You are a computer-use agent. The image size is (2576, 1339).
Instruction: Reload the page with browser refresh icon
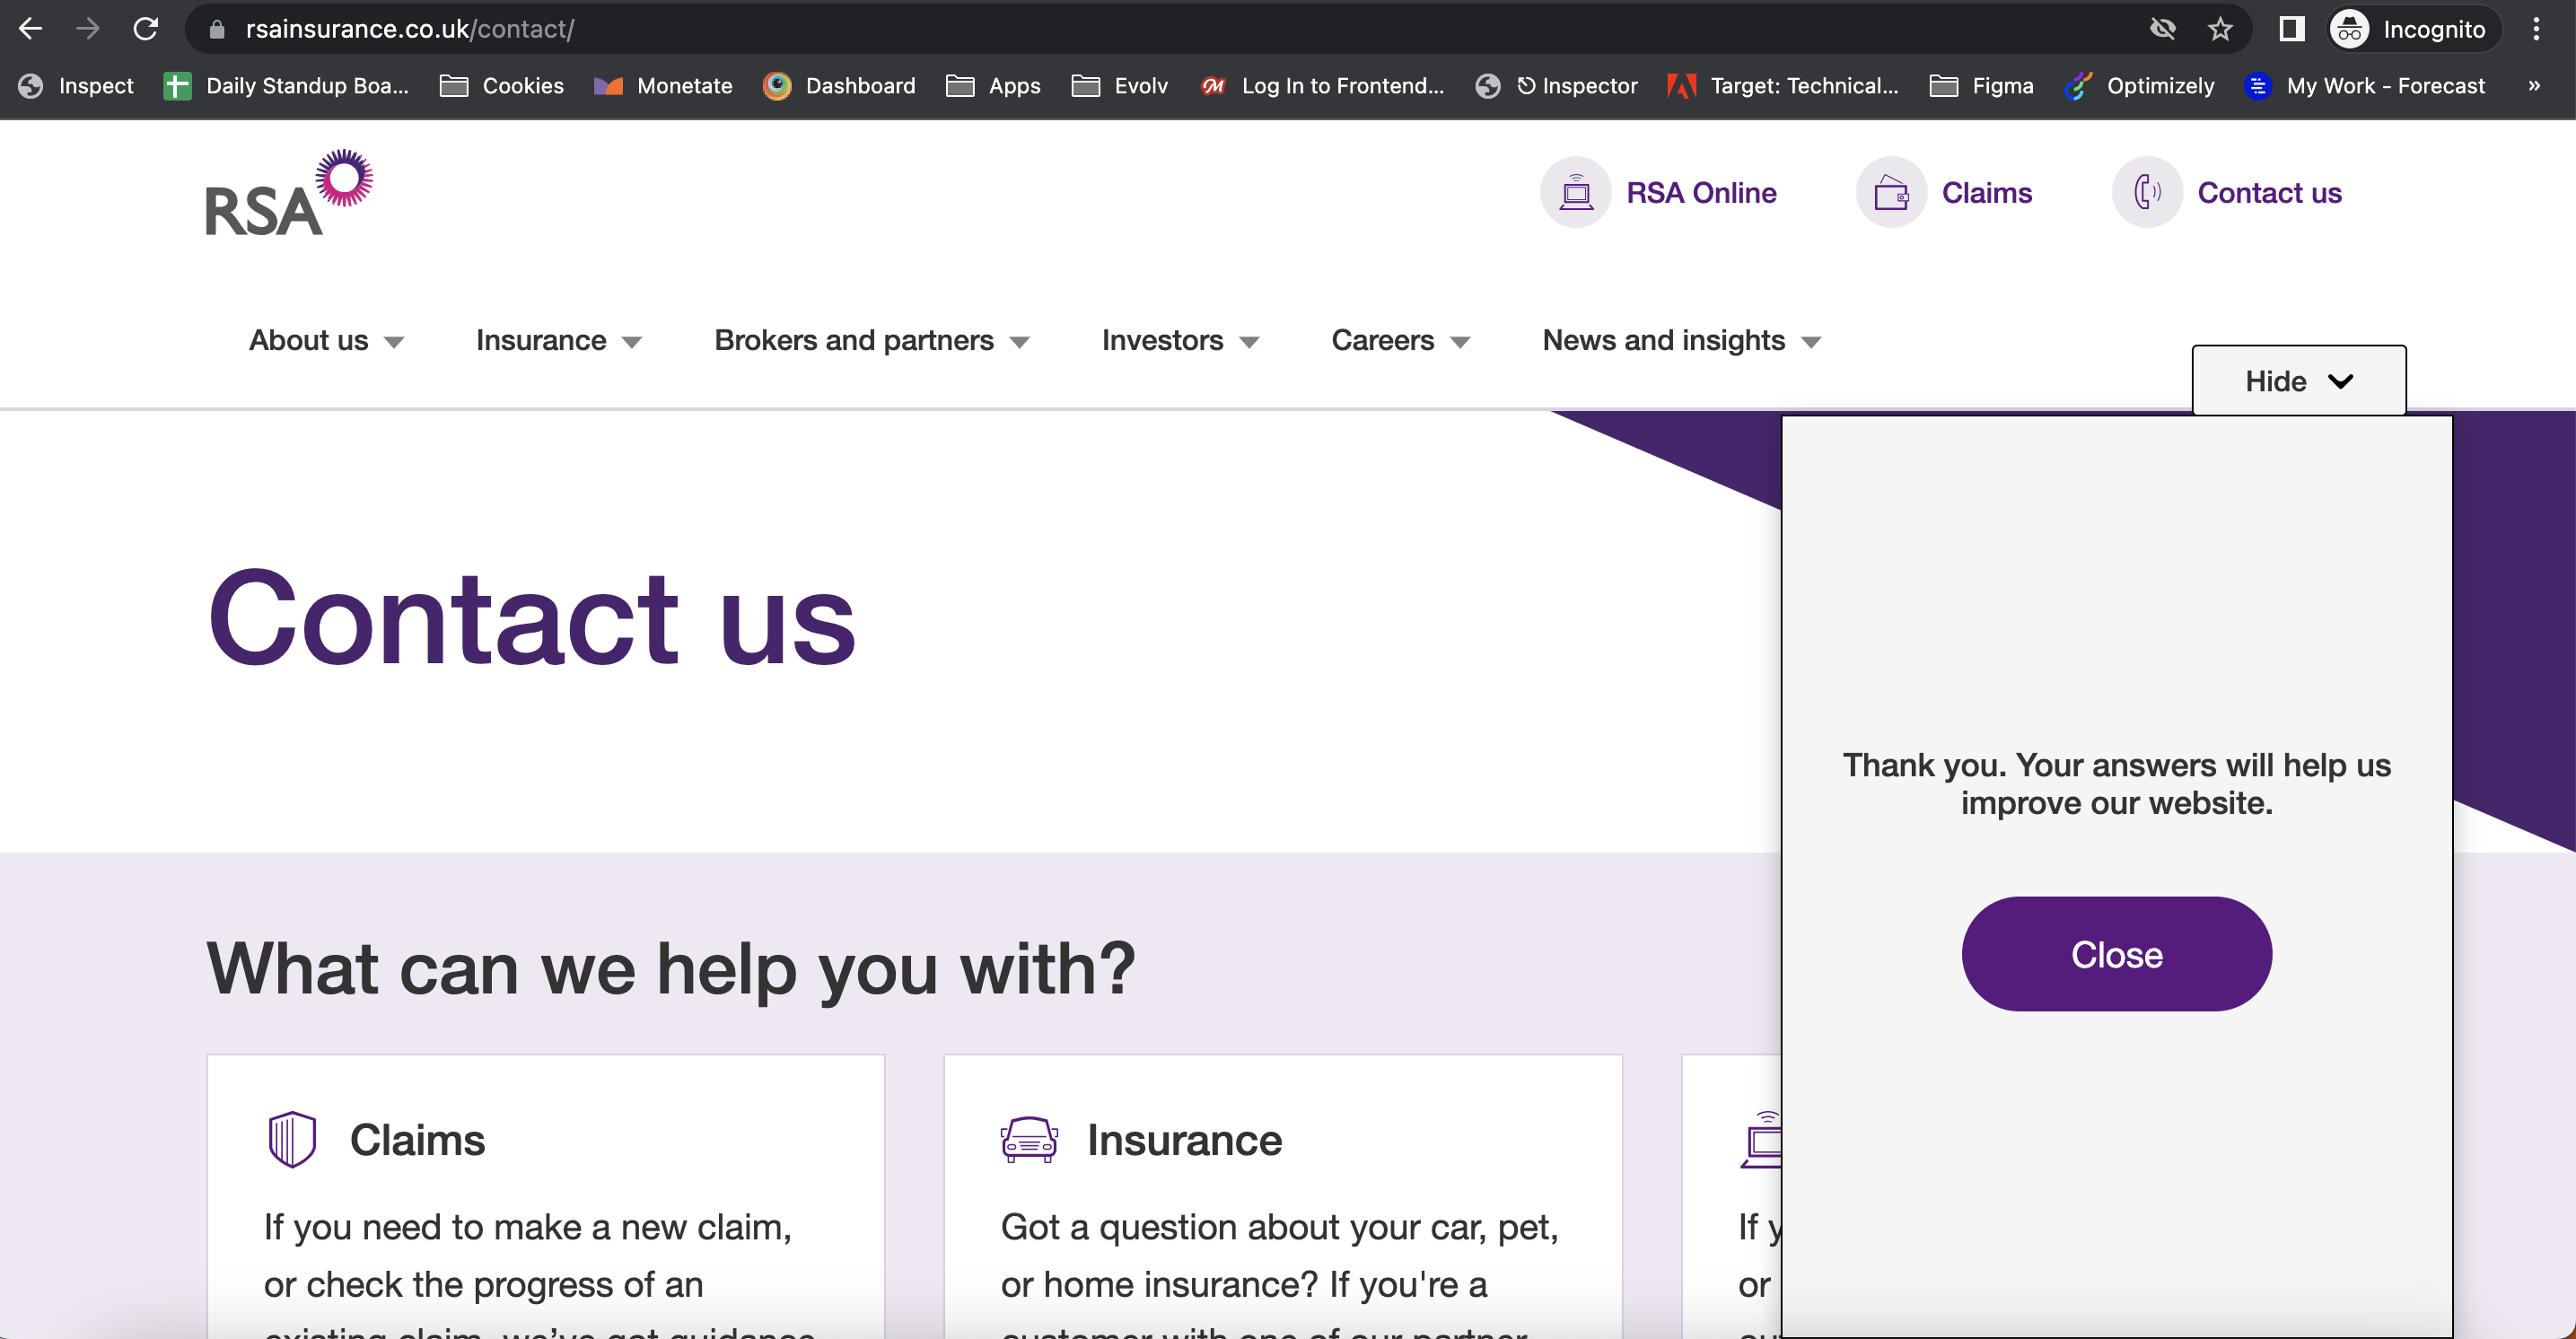pos(146,29)
